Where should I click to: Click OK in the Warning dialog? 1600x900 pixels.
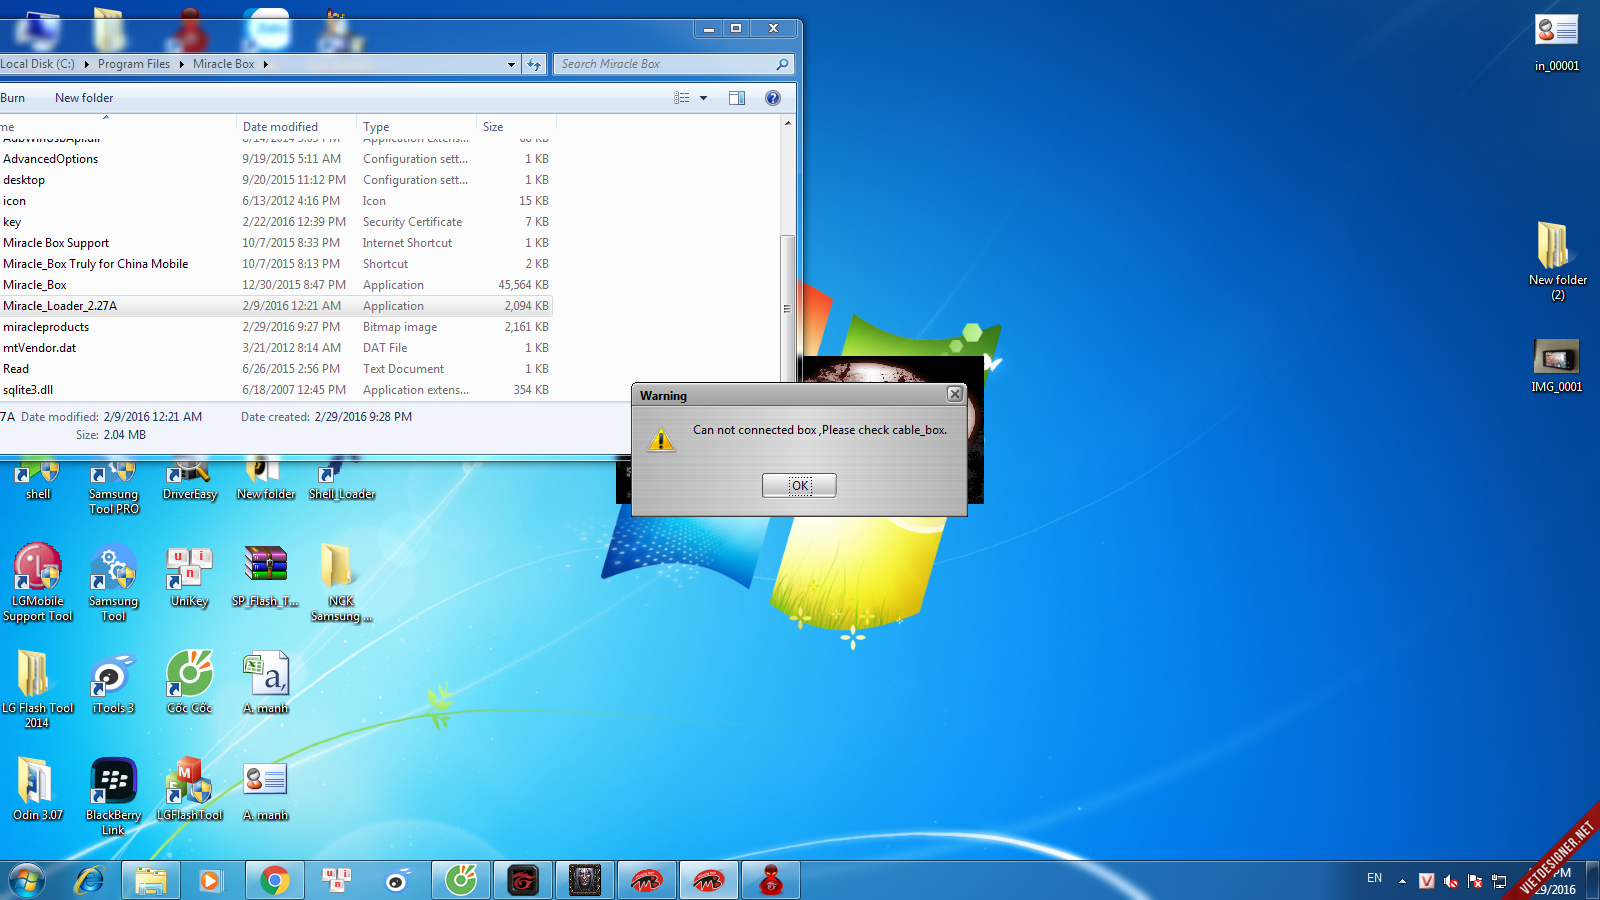pyautogui.click(x=799, y=485)
